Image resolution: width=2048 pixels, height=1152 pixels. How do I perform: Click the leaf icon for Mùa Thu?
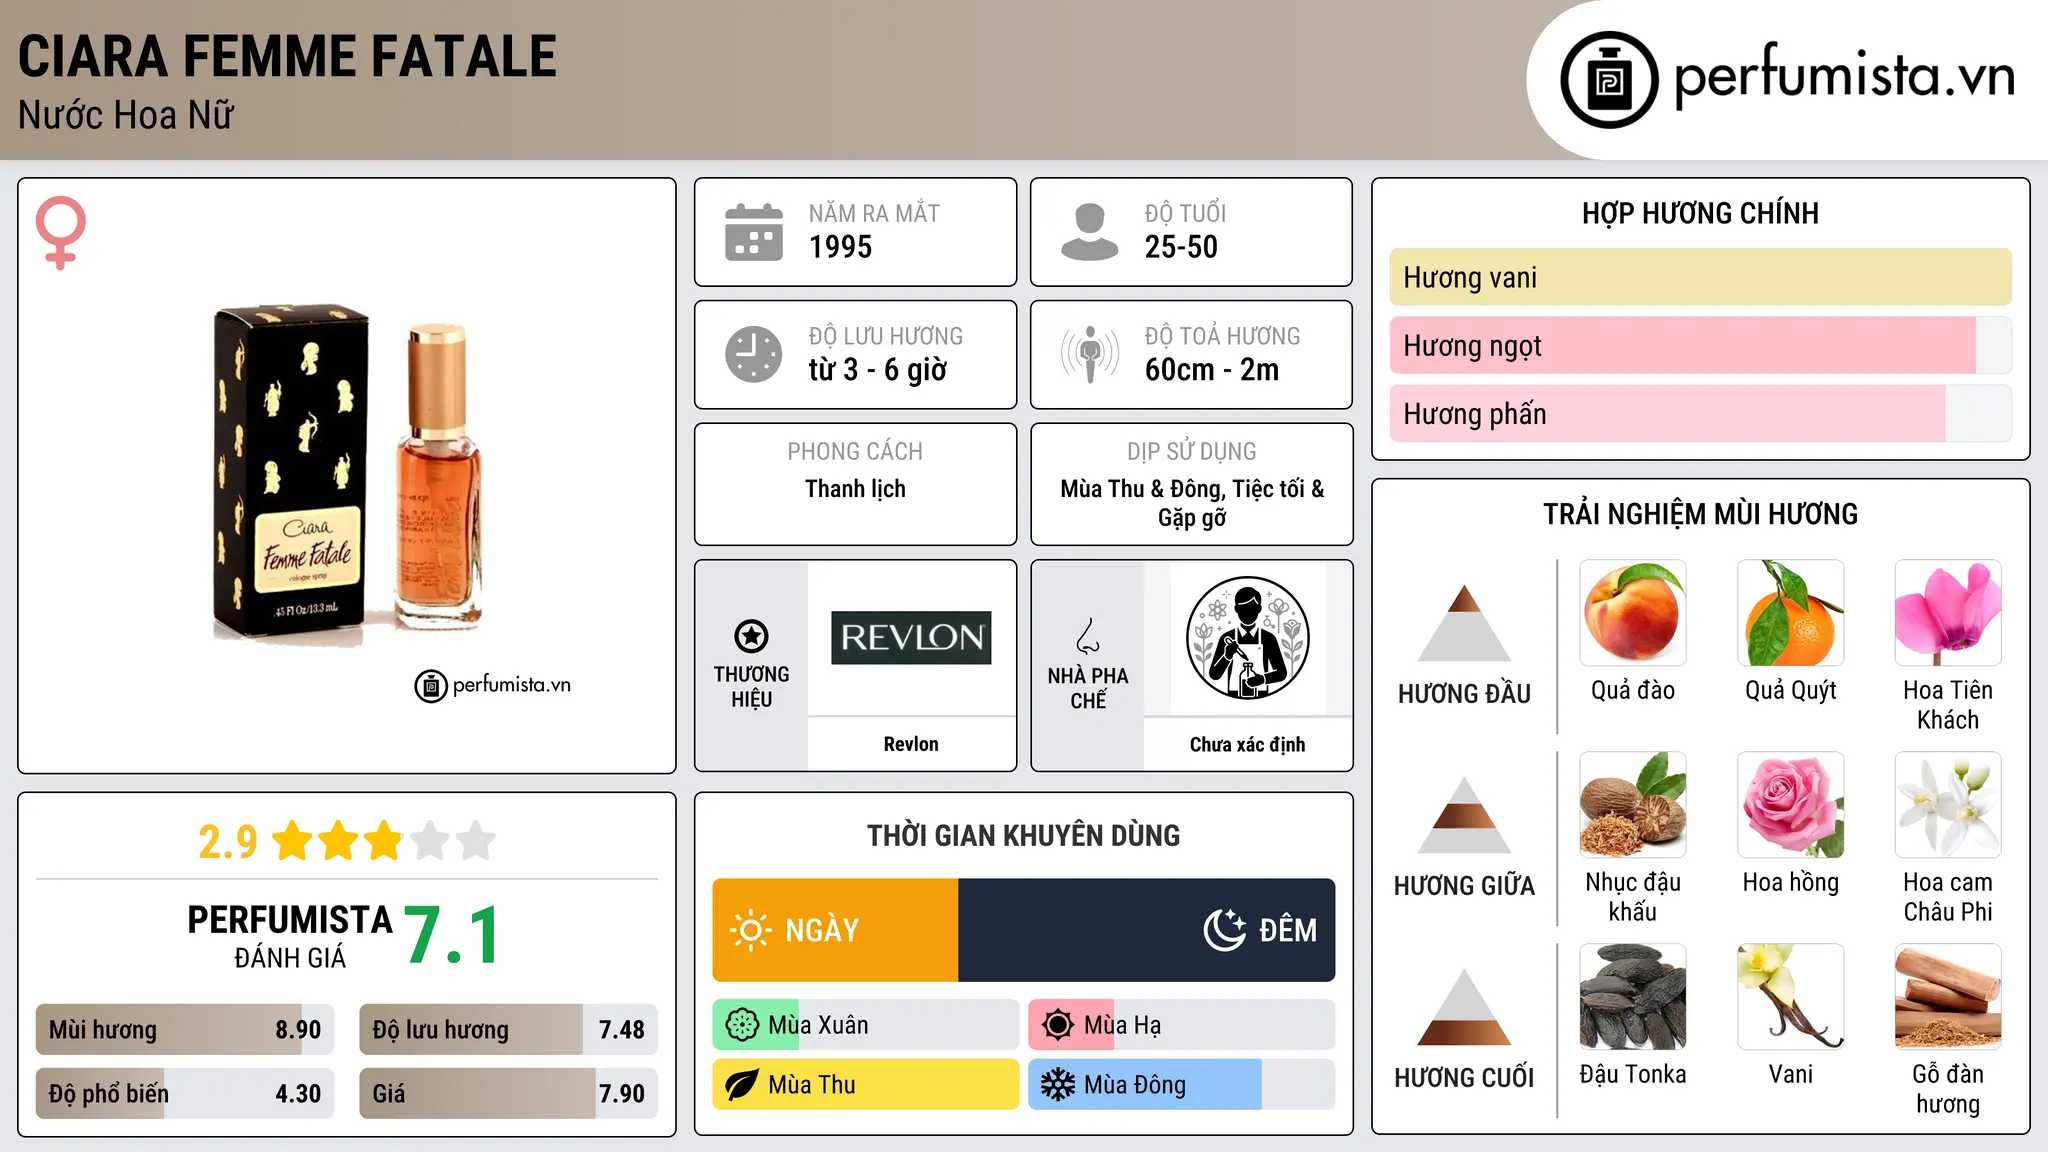pos(742,1085)
